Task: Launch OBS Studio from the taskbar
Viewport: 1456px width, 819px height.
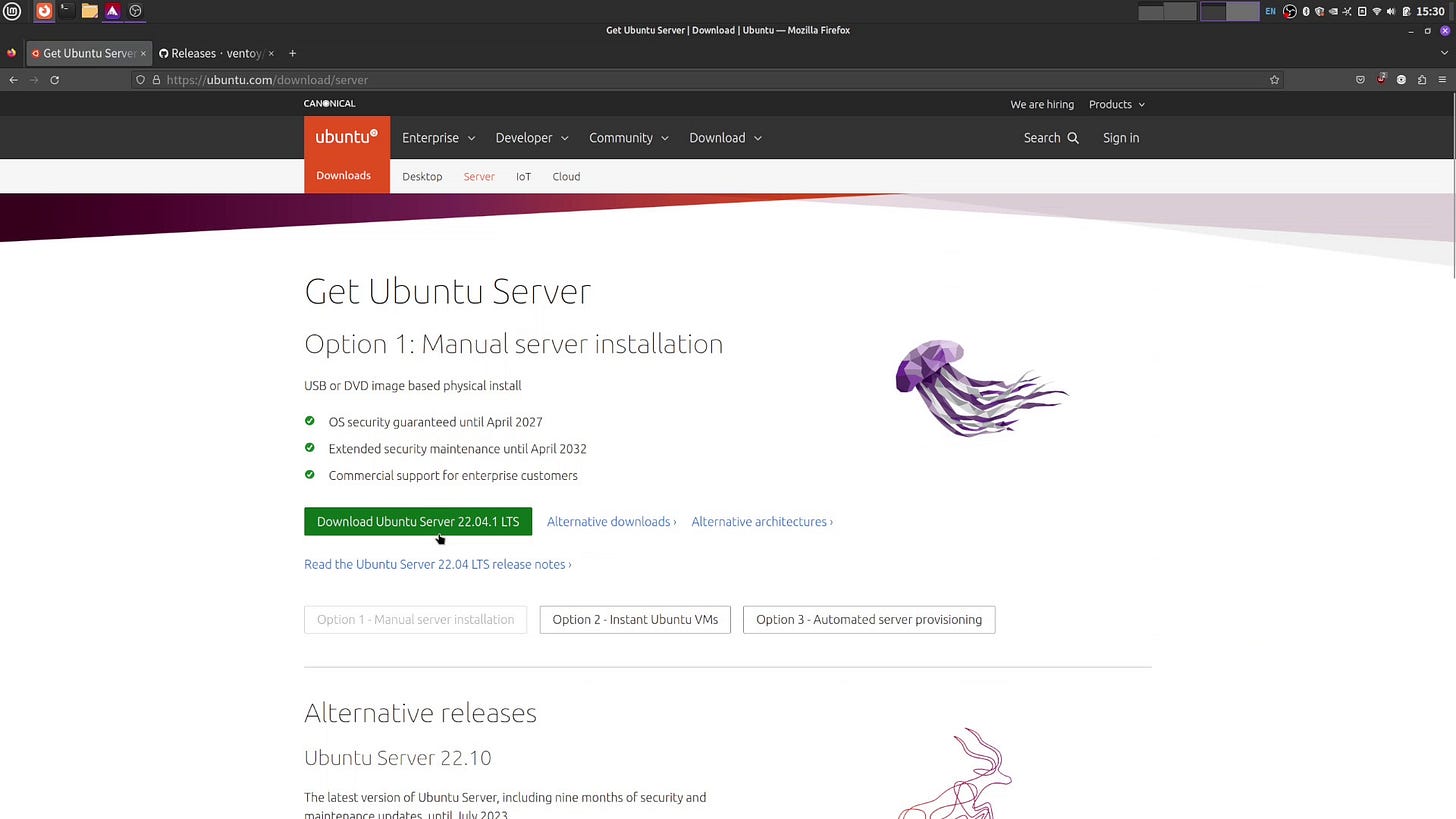Action: [x=135, y=10]
